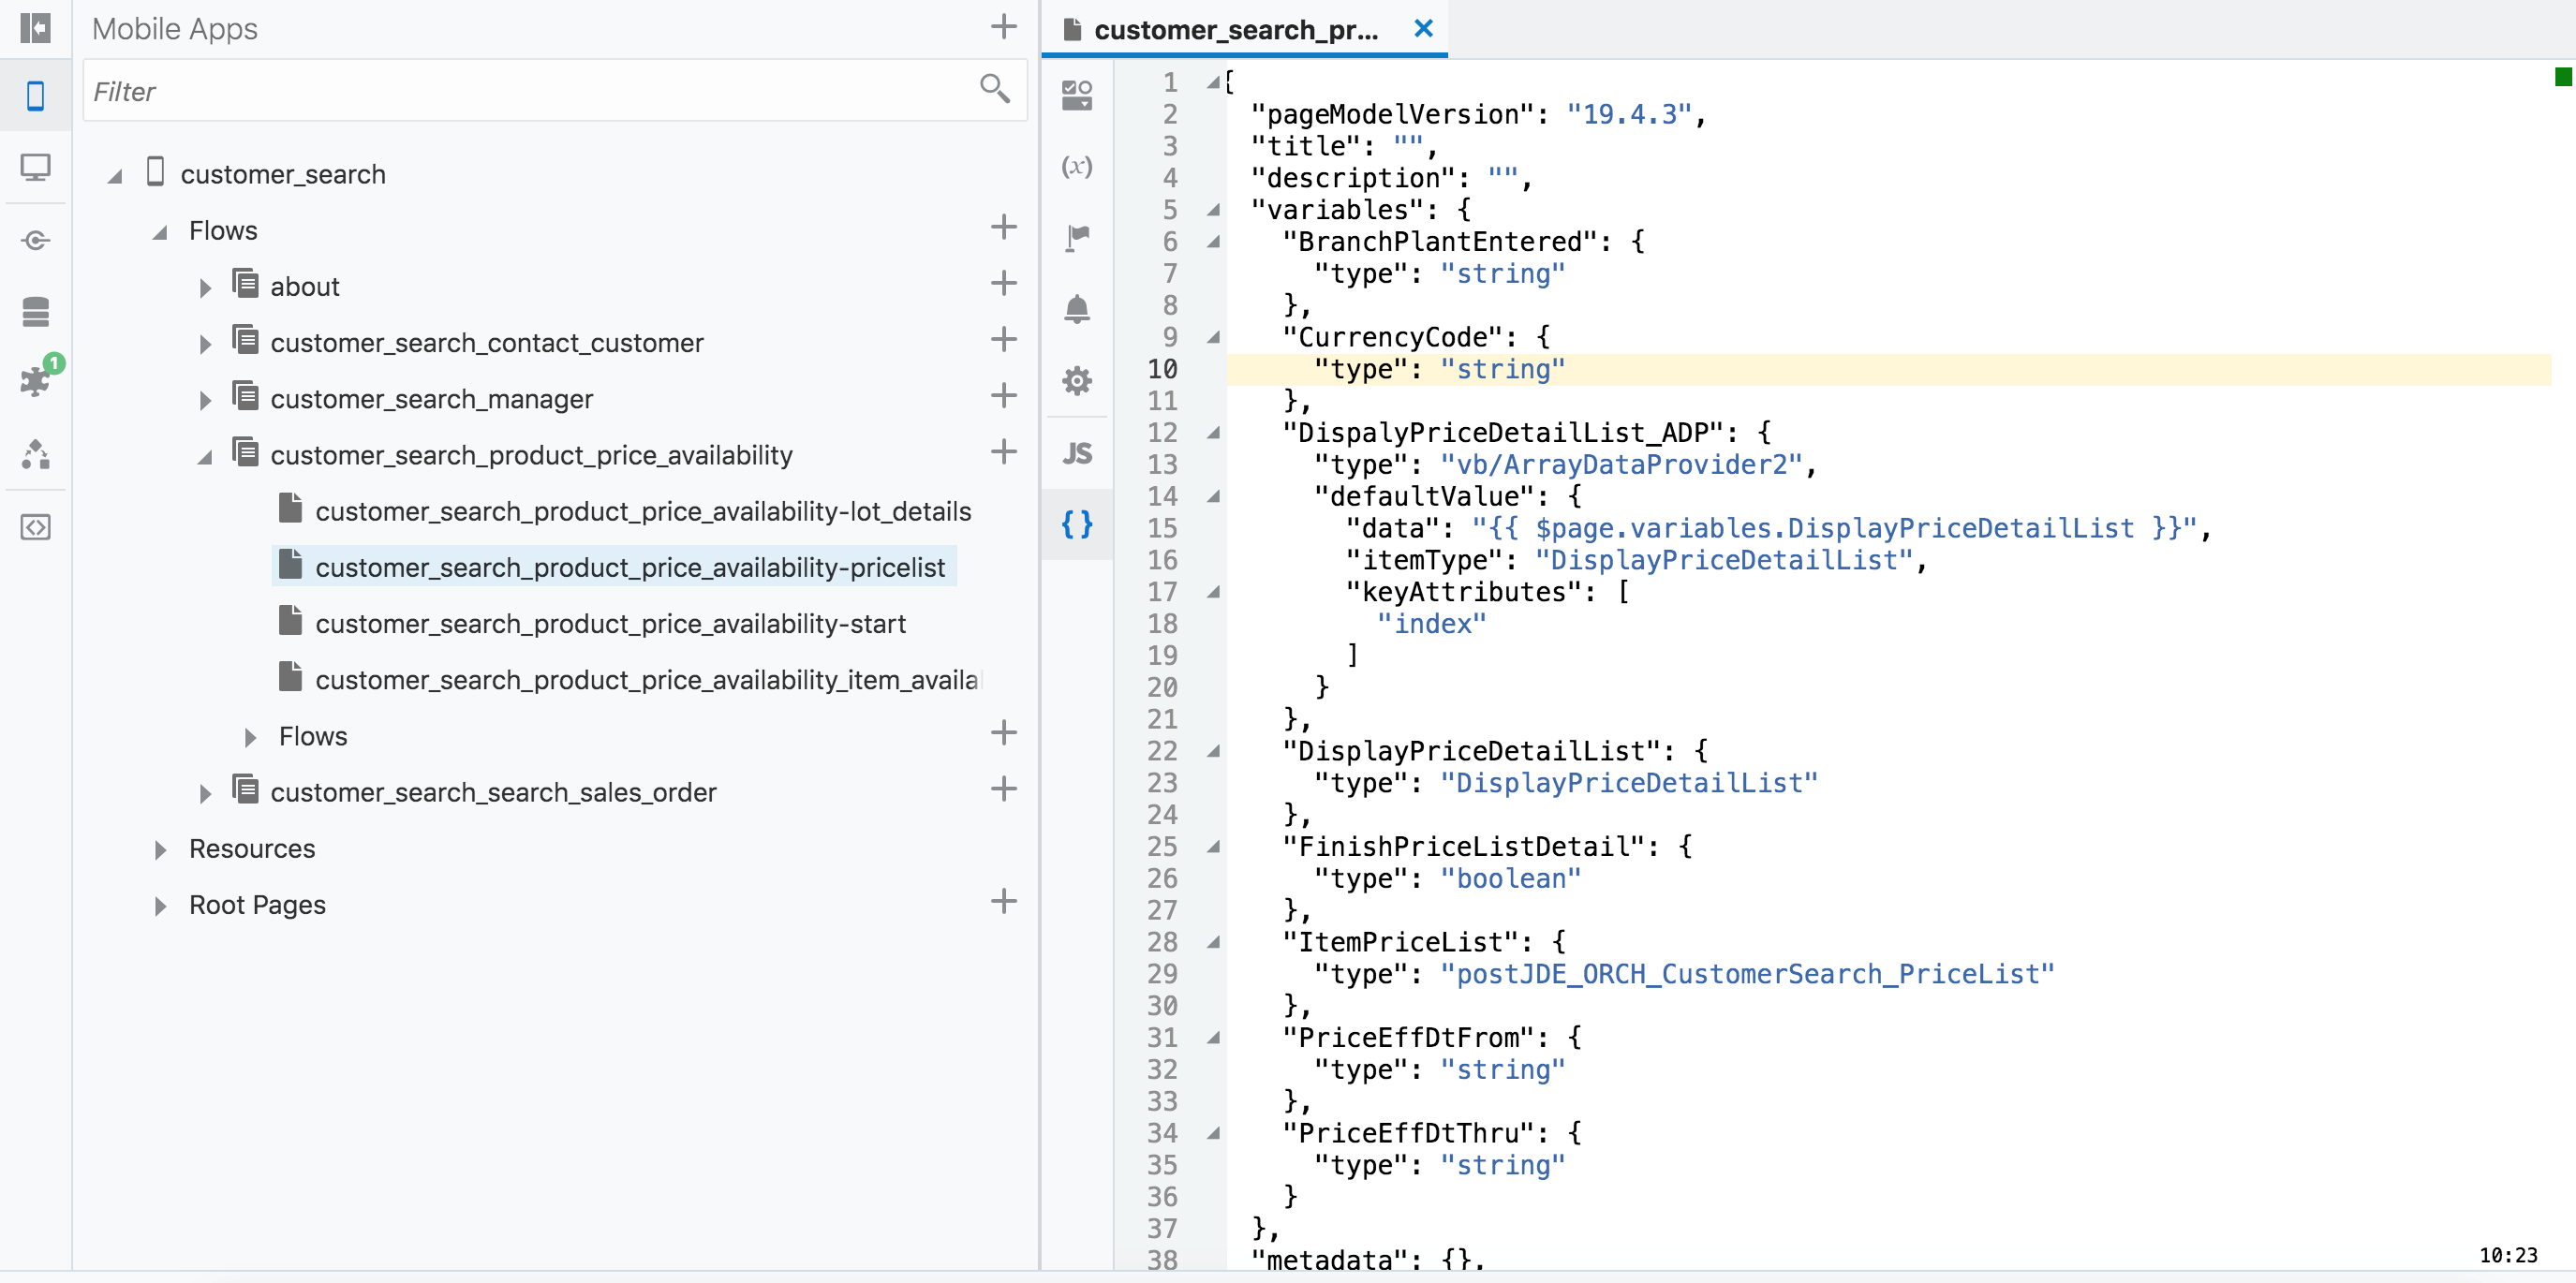
Task: Click the Filter search field
Action: tap(530, 91)
